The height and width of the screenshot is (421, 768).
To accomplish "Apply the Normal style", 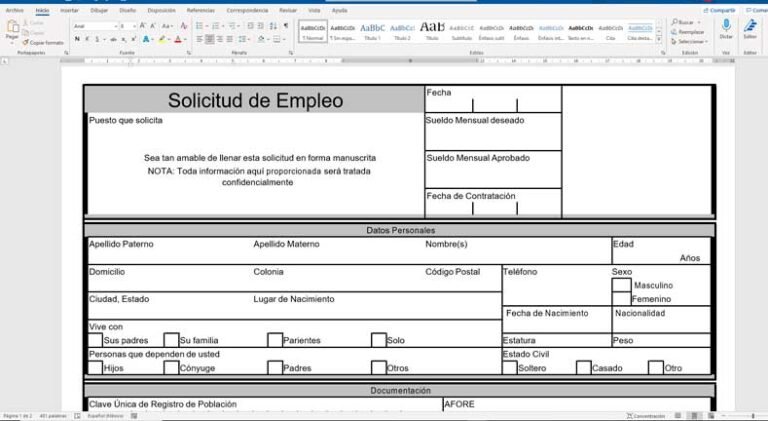I will click(313, 31).
